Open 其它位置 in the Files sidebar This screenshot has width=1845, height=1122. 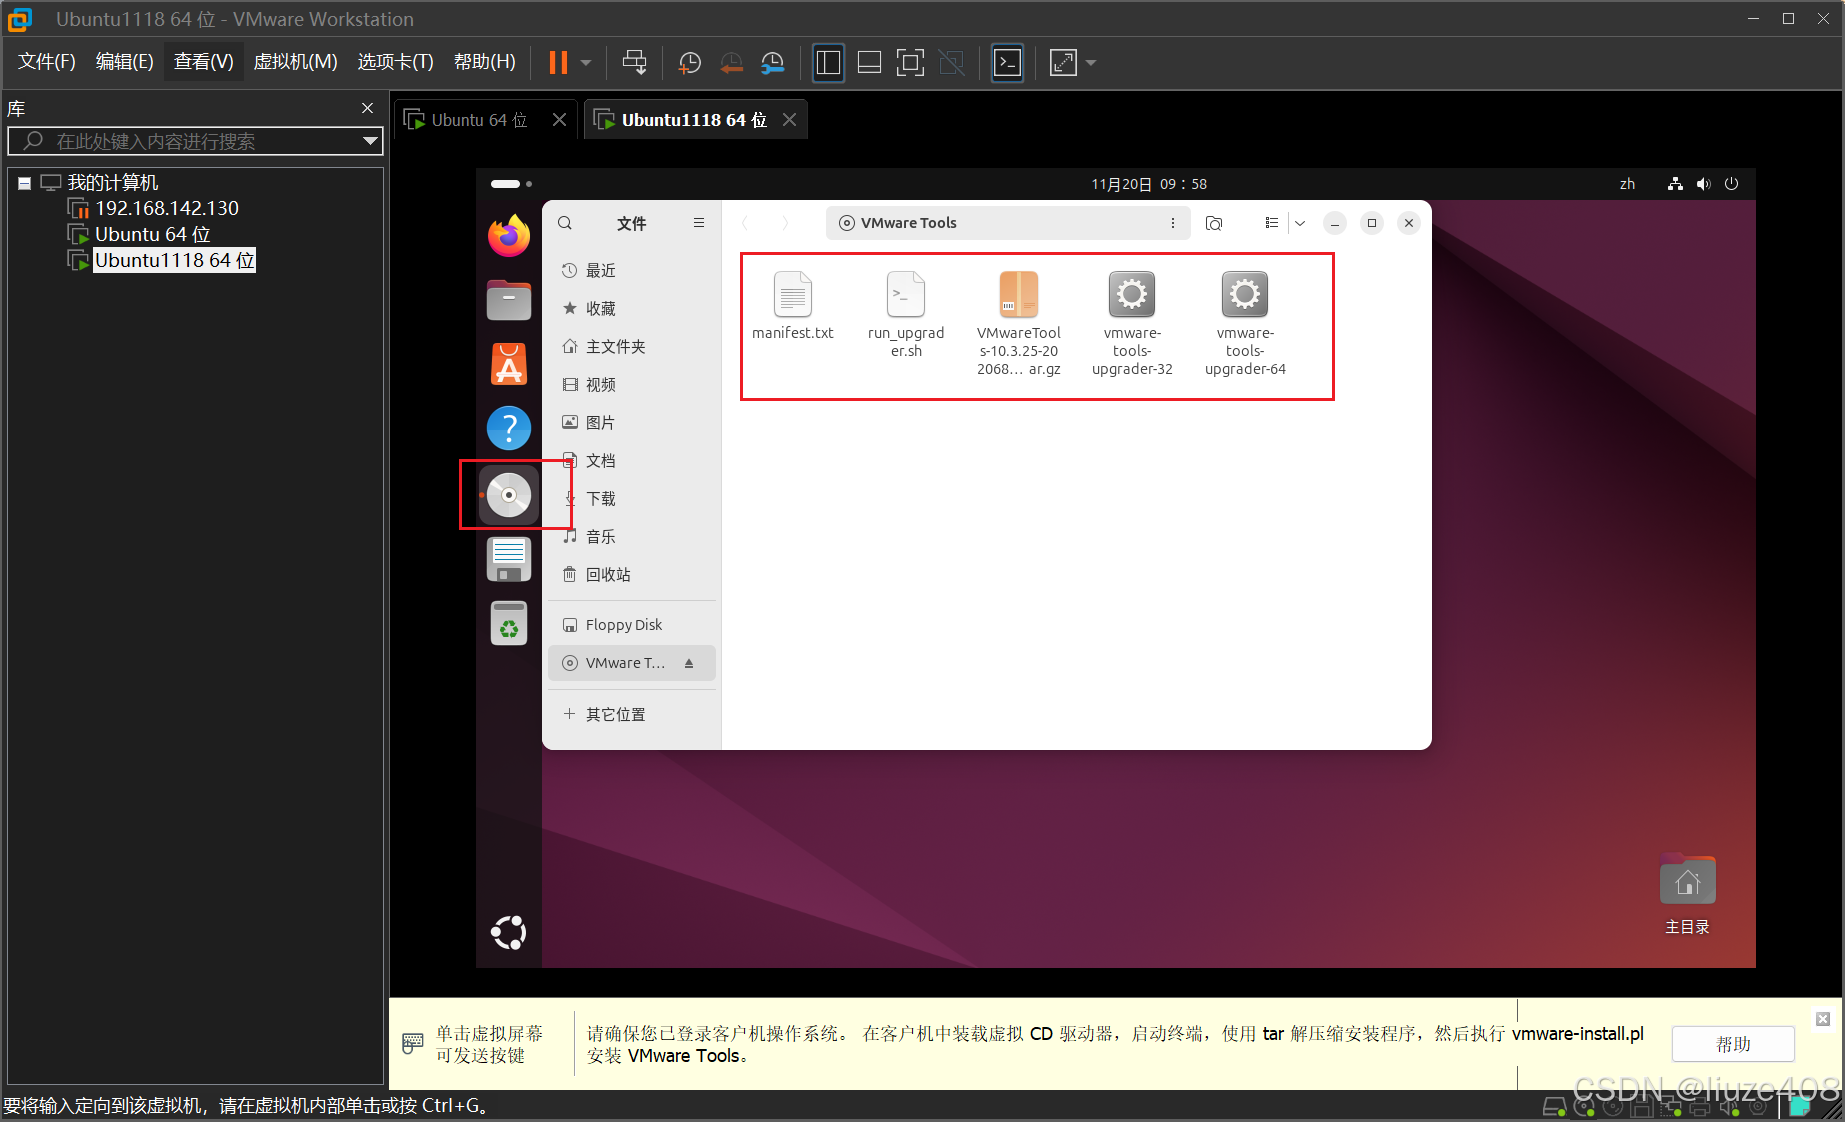click(x=632, y=715)
